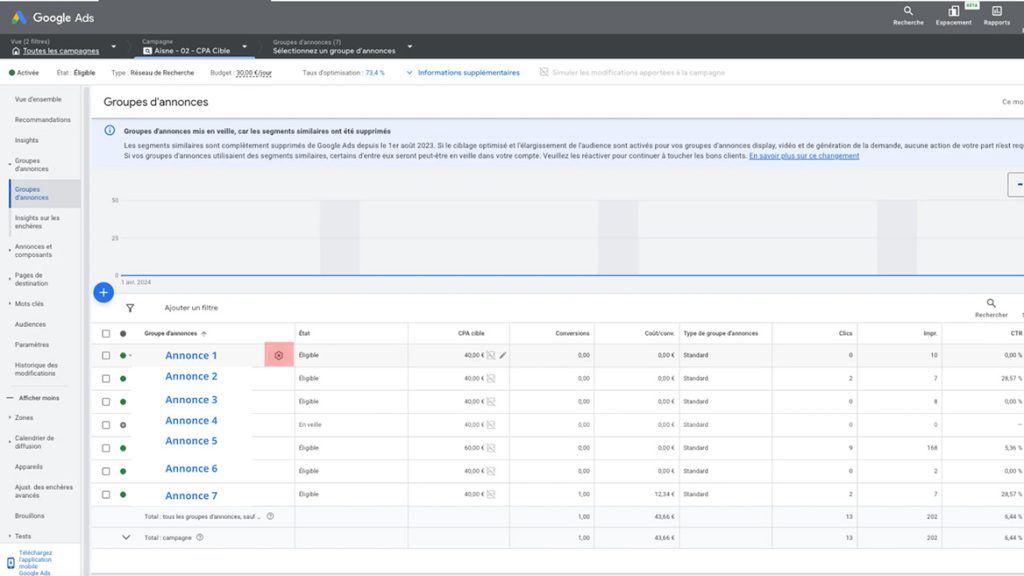Click the filter funnel icon
Screen dimensions: 1024x576
click(x=130, y=308)
